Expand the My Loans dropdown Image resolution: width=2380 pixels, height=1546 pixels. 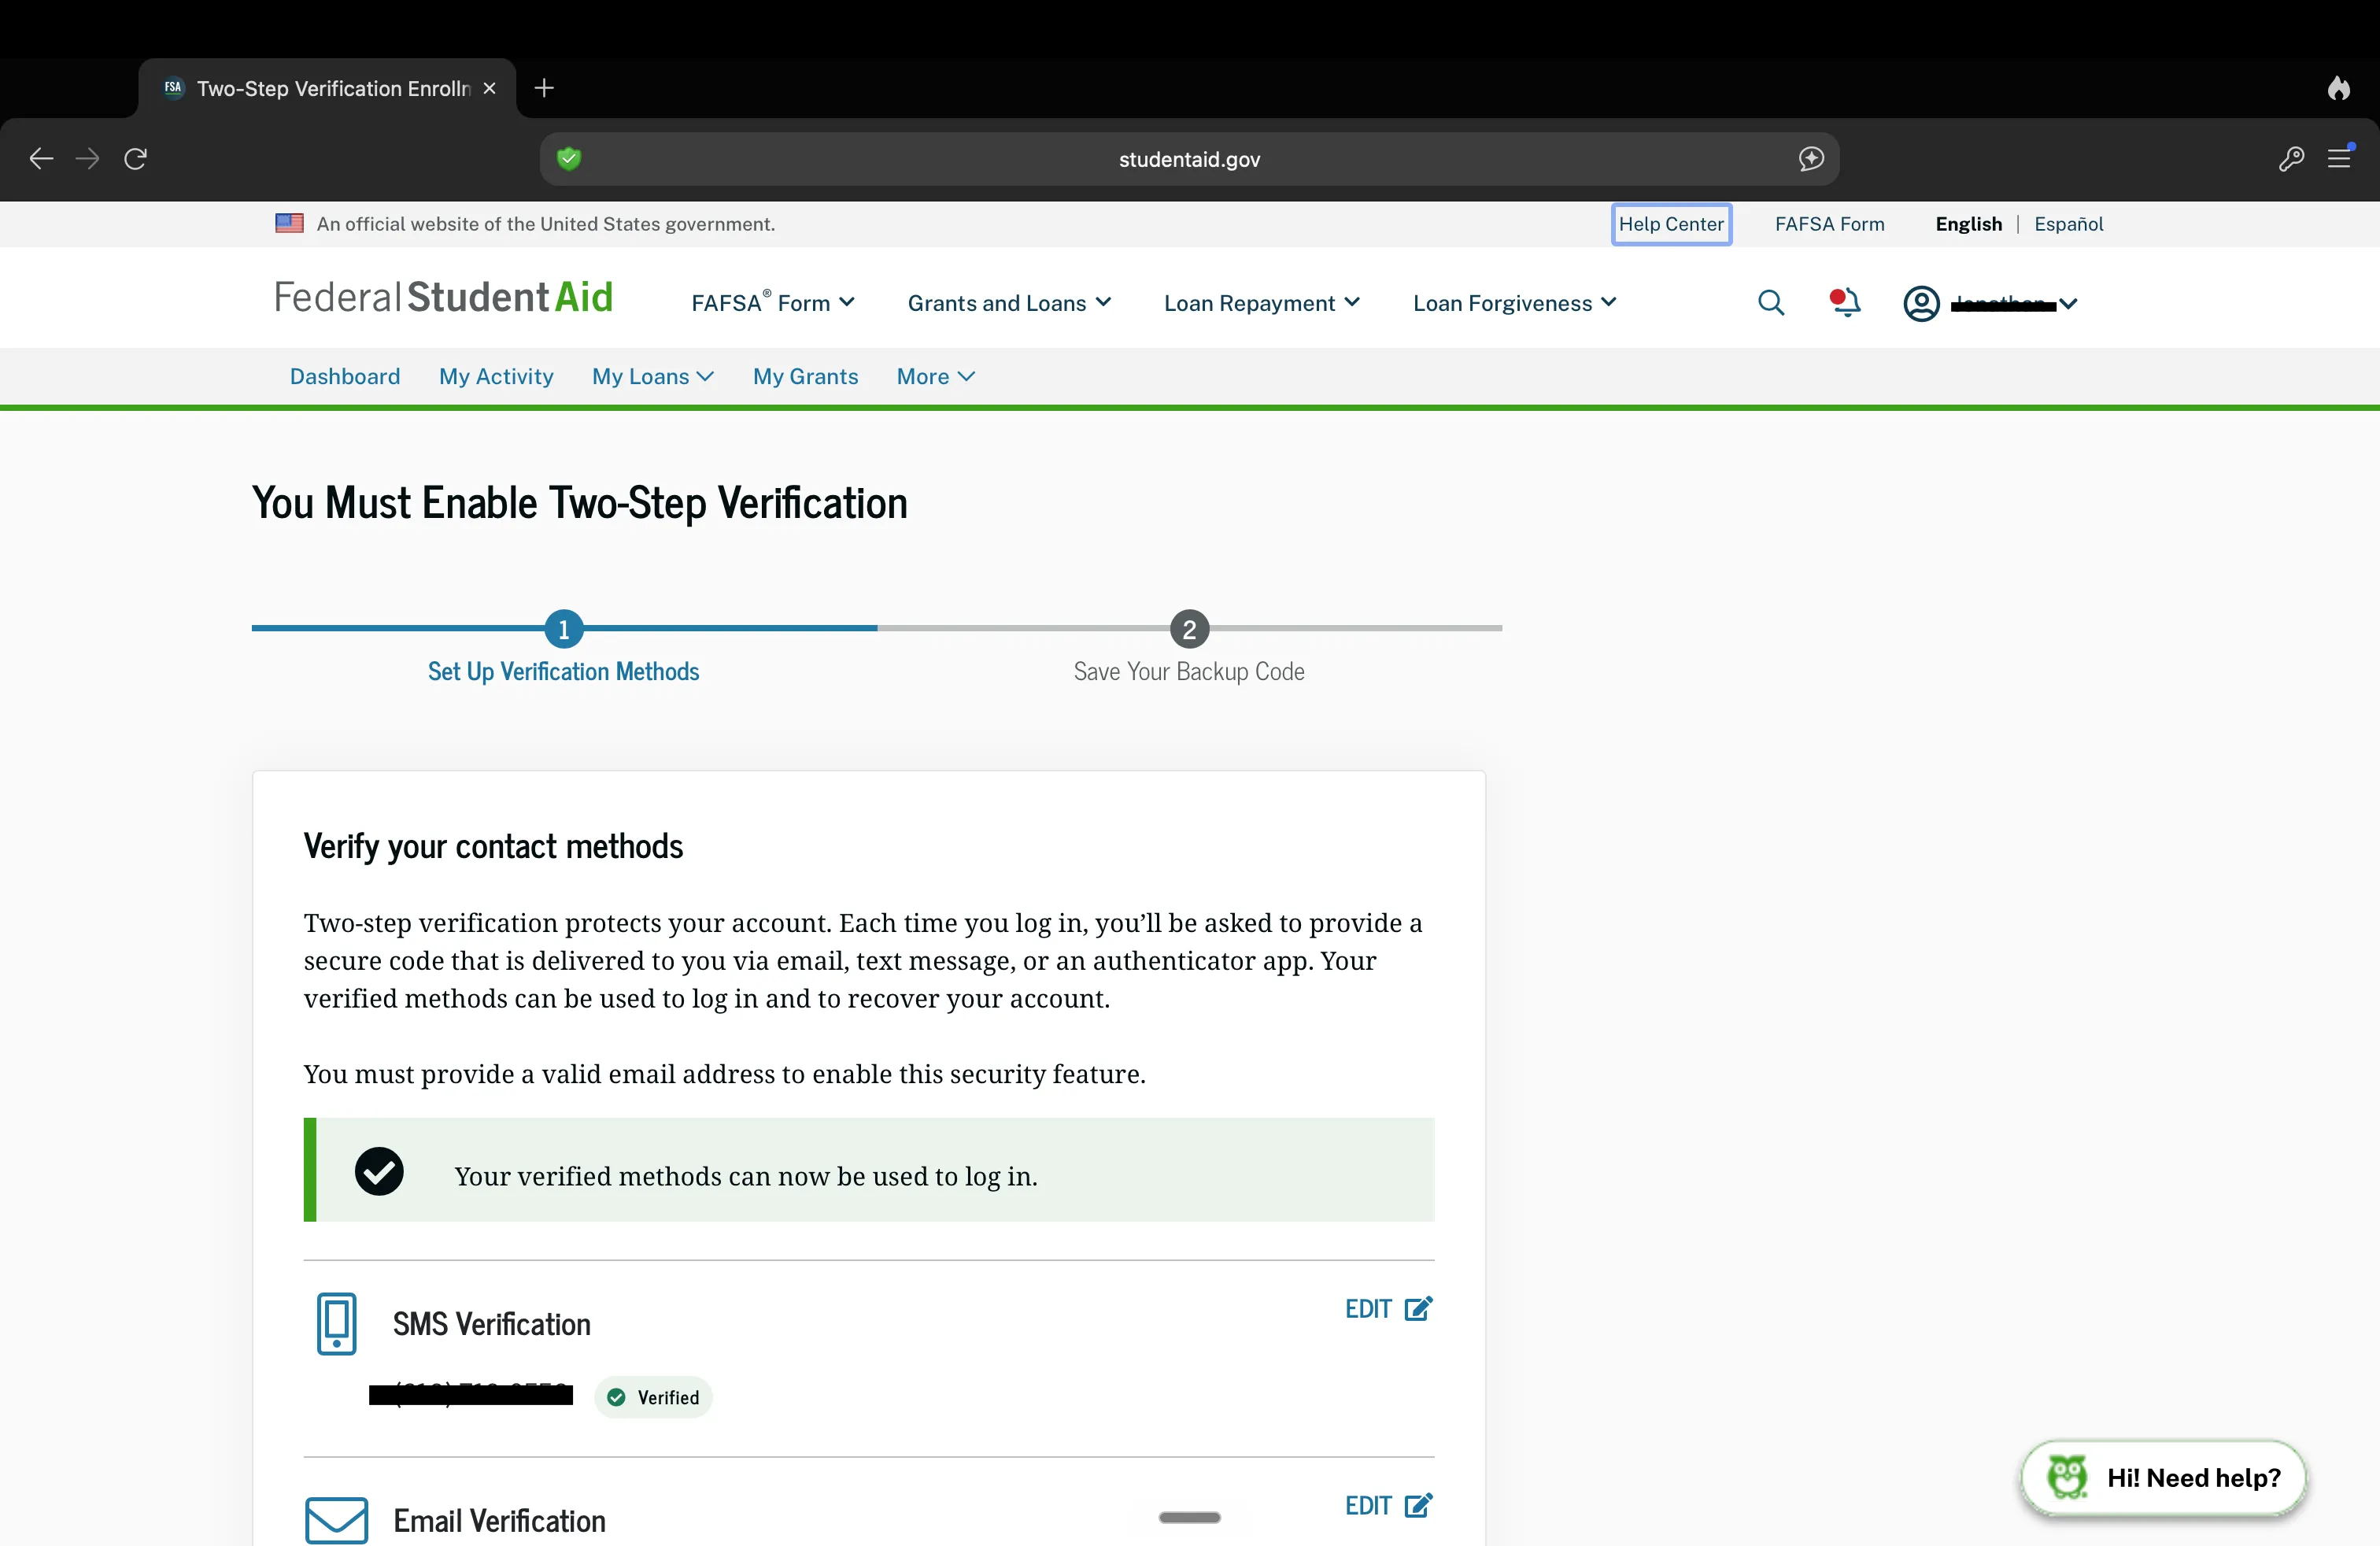point(652,376)
